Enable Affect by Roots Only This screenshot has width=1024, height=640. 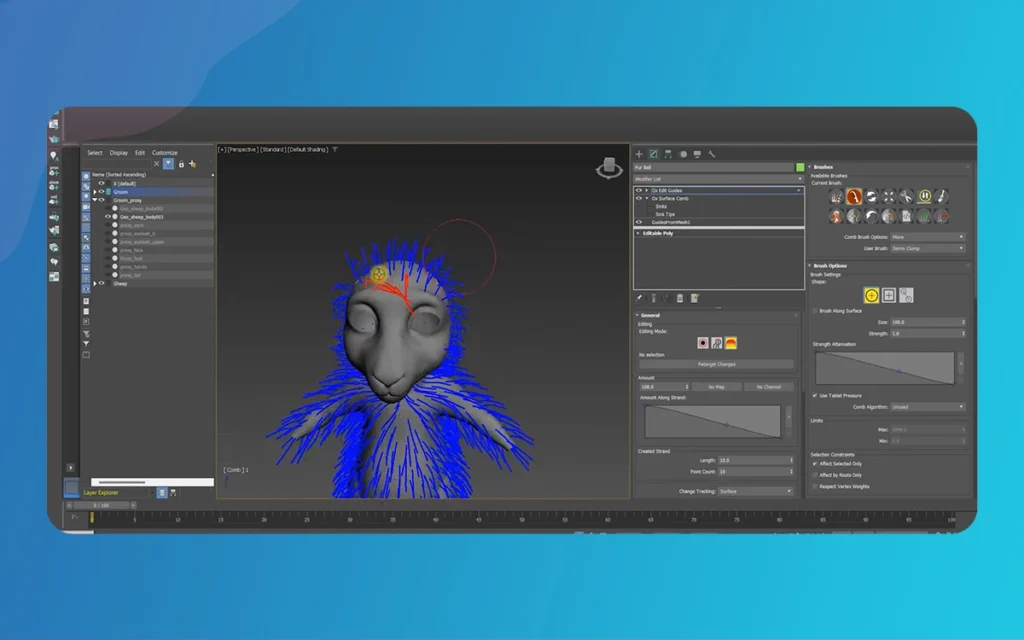pos(815,475)
